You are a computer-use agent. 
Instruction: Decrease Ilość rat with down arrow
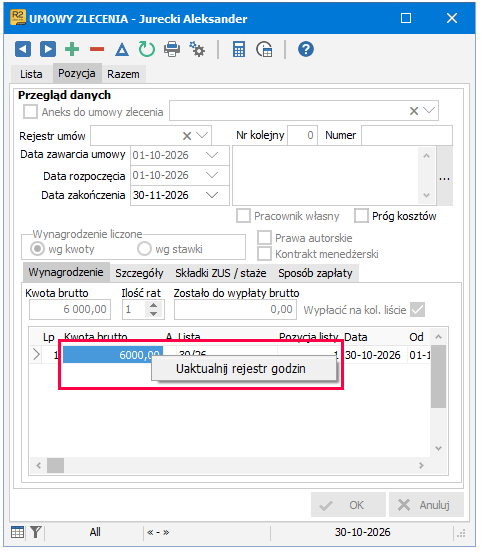(x=153, y=314)
